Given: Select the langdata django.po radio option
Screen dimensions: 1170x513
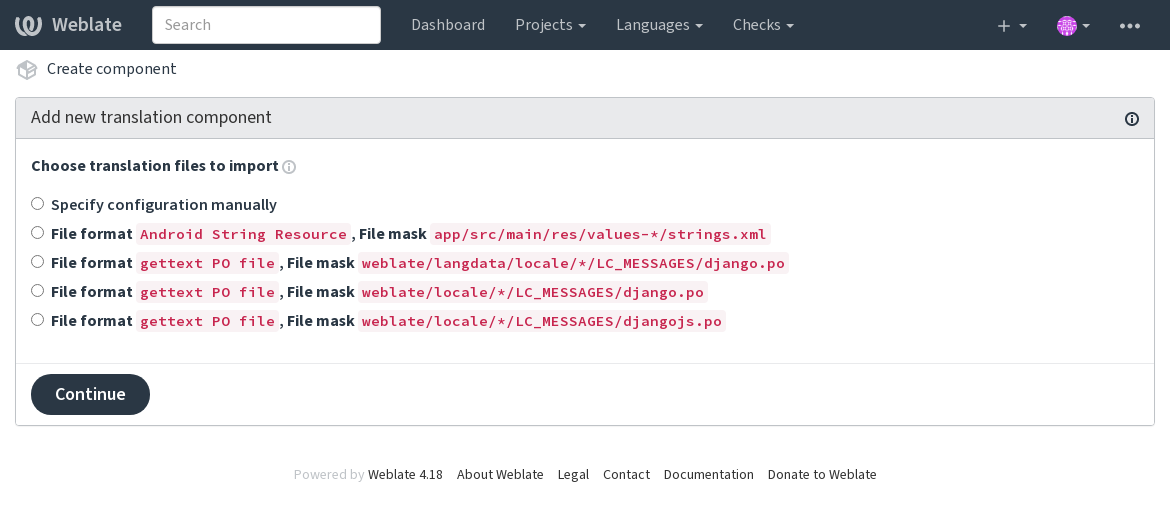Looking at the screenshot, I should 37,262.
